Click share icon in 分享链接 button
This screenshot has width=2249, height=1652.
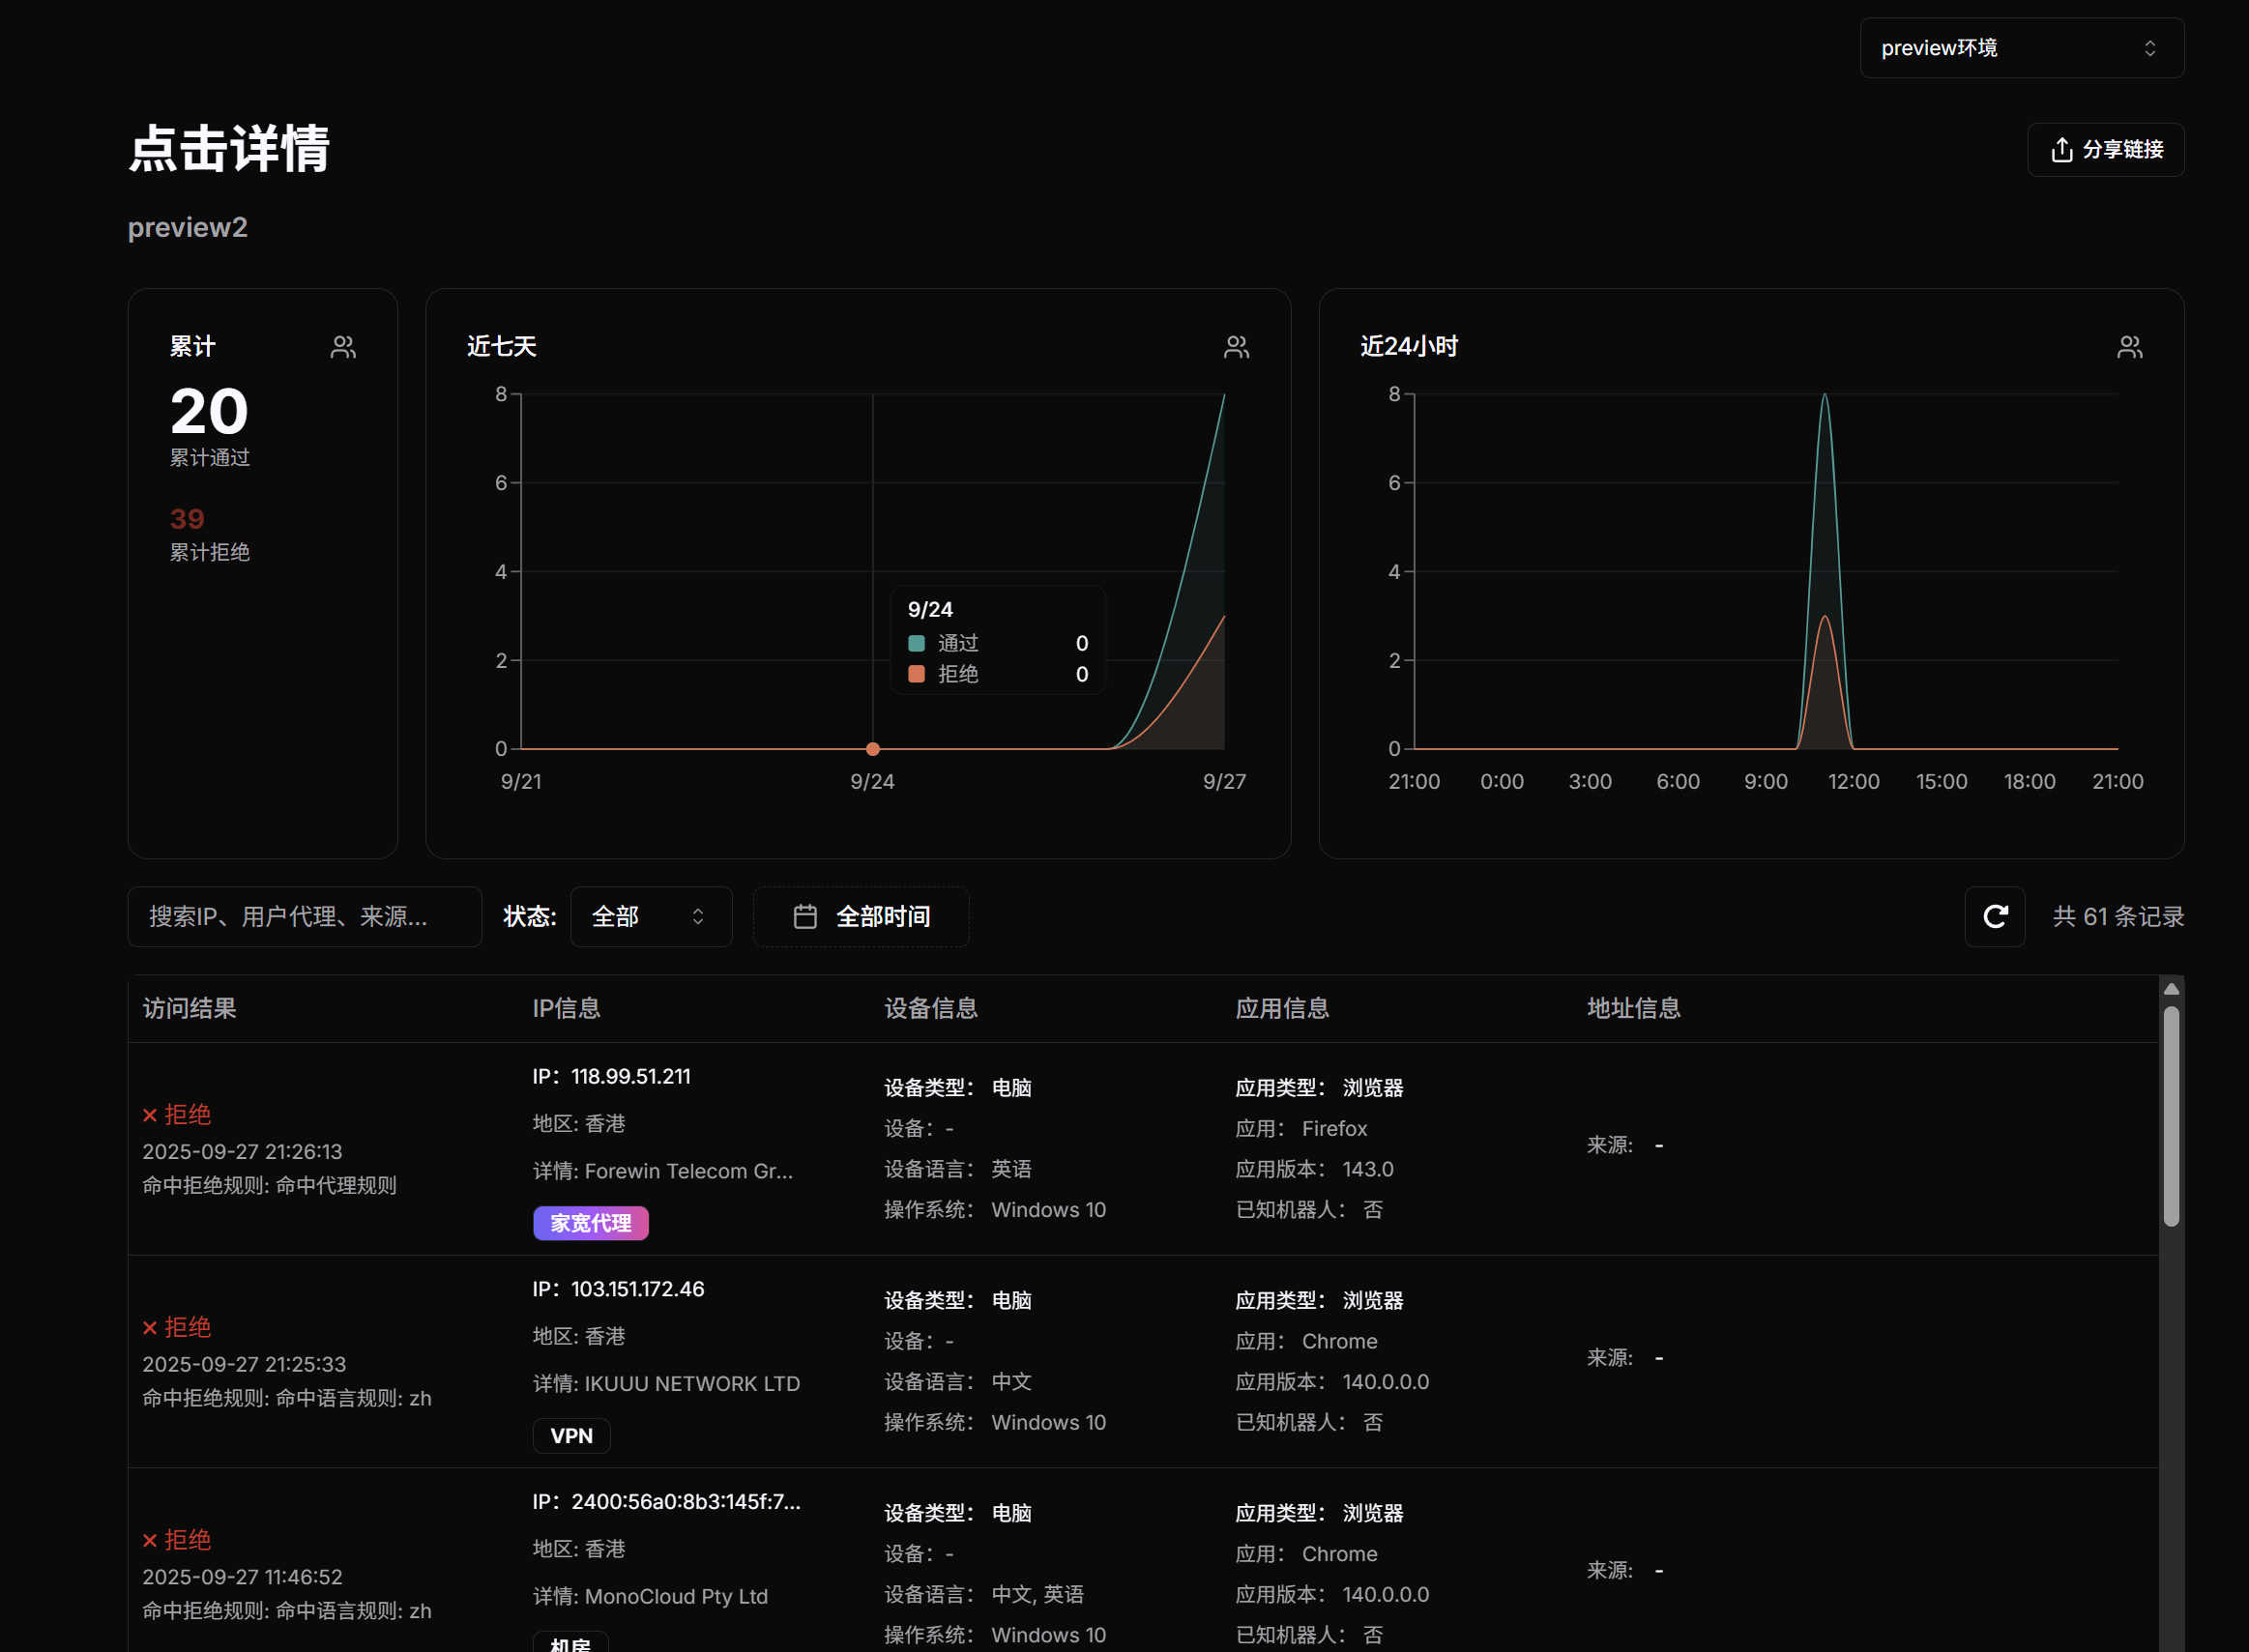pyautogui.click(x=2061, y=150)
